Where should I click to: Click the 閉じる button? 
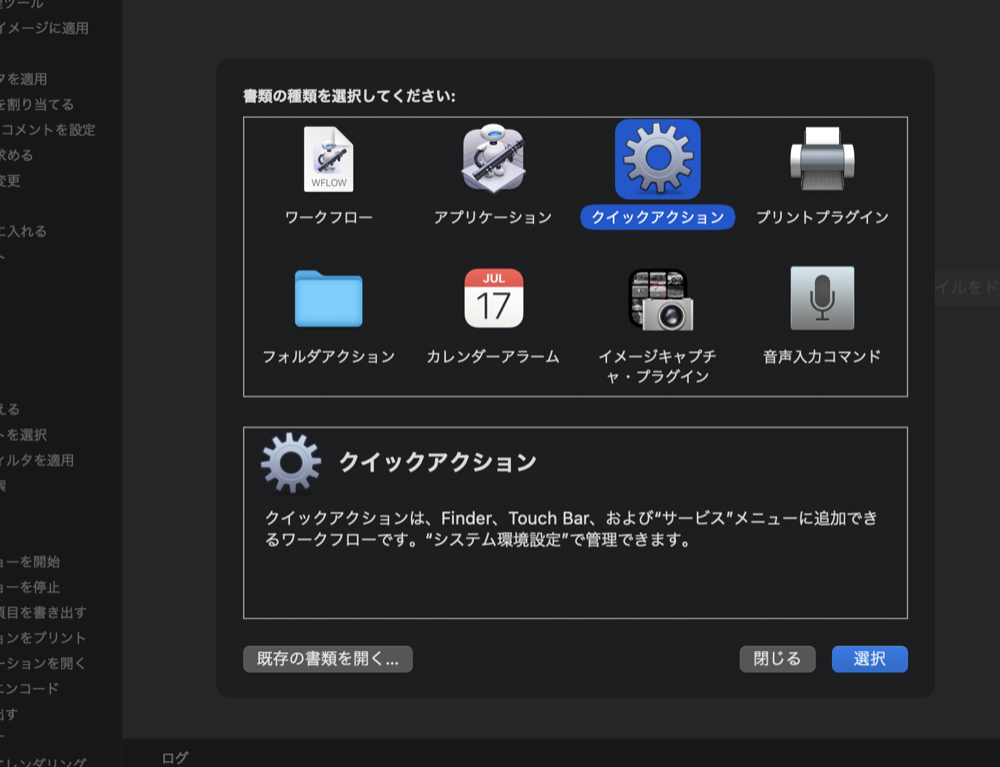point(777,659)
